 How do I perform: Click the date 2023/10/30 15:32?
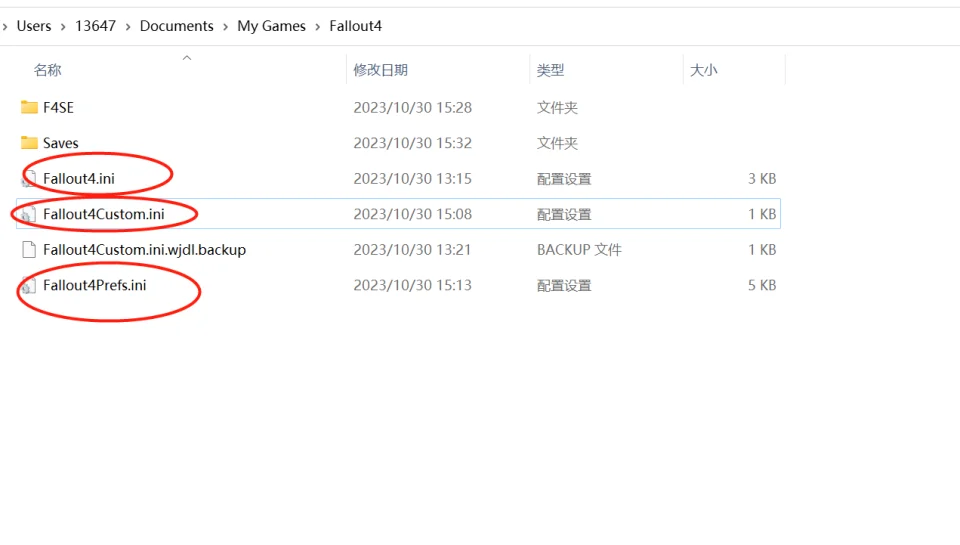pos(413,143)
